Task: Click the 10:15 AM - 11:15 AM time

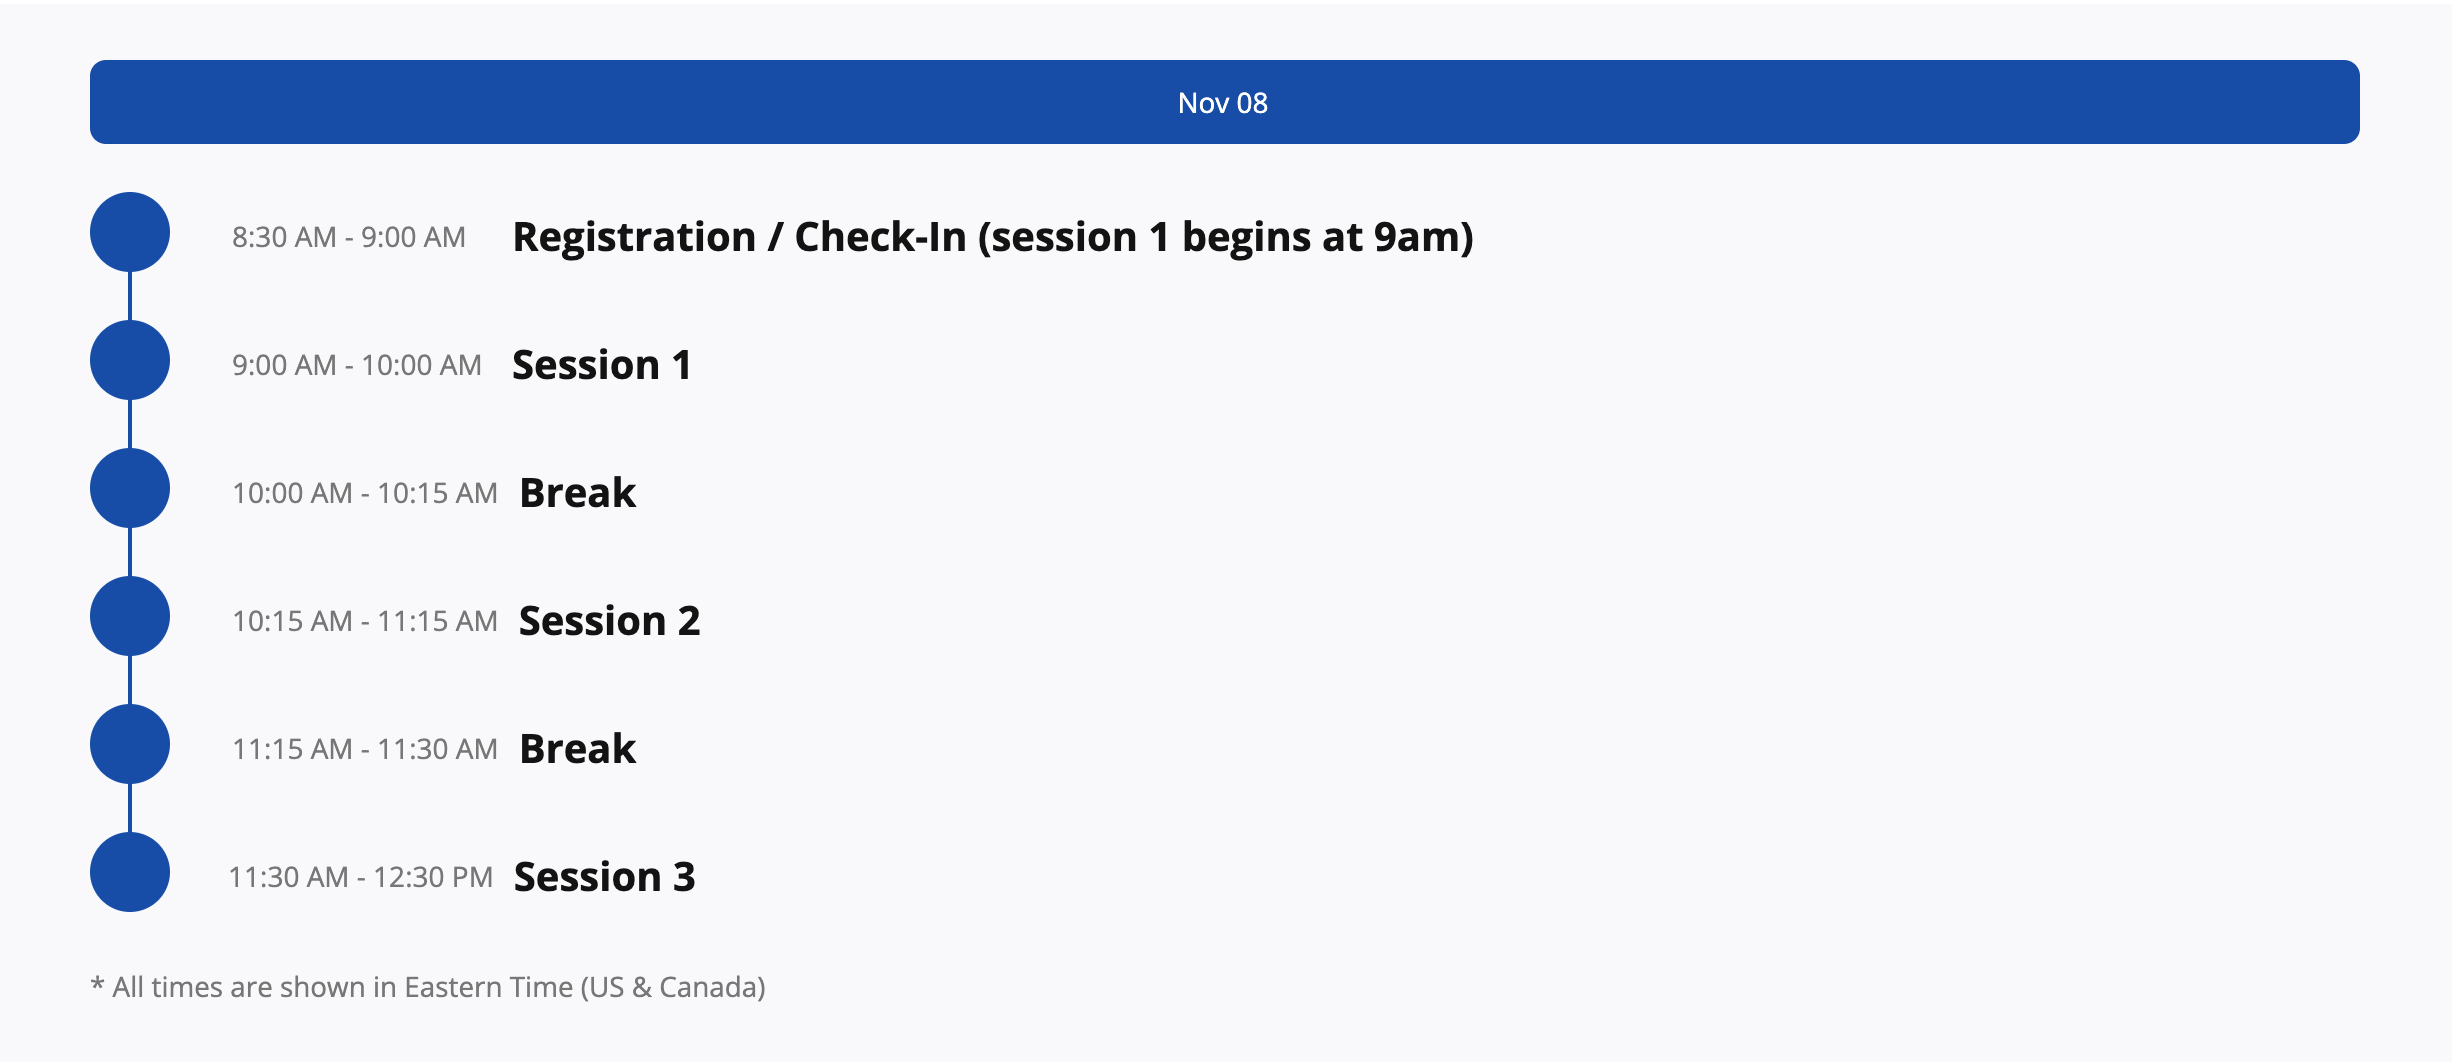Action: (x=365, y=621)
